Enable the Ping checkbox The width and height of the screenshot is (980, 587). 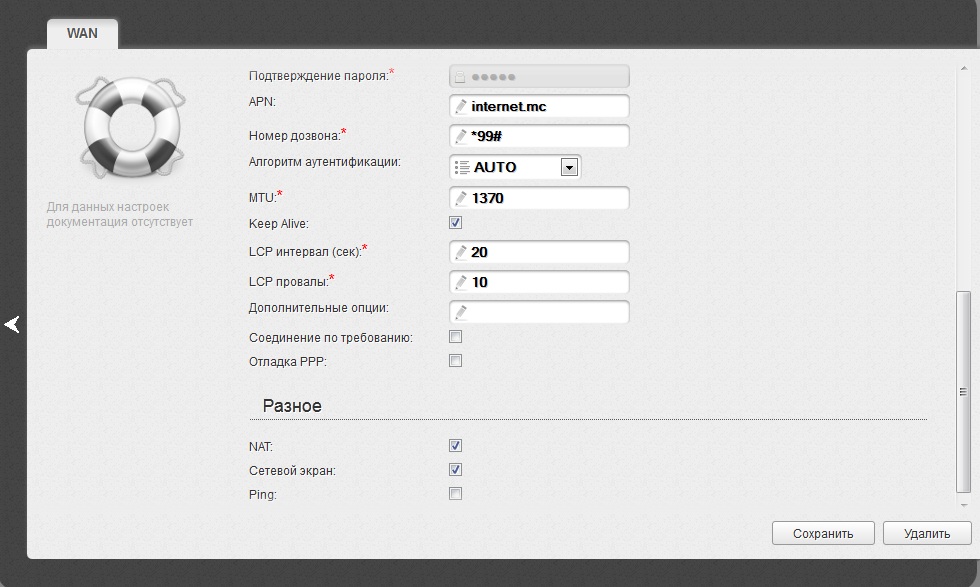tap(456, 494)
